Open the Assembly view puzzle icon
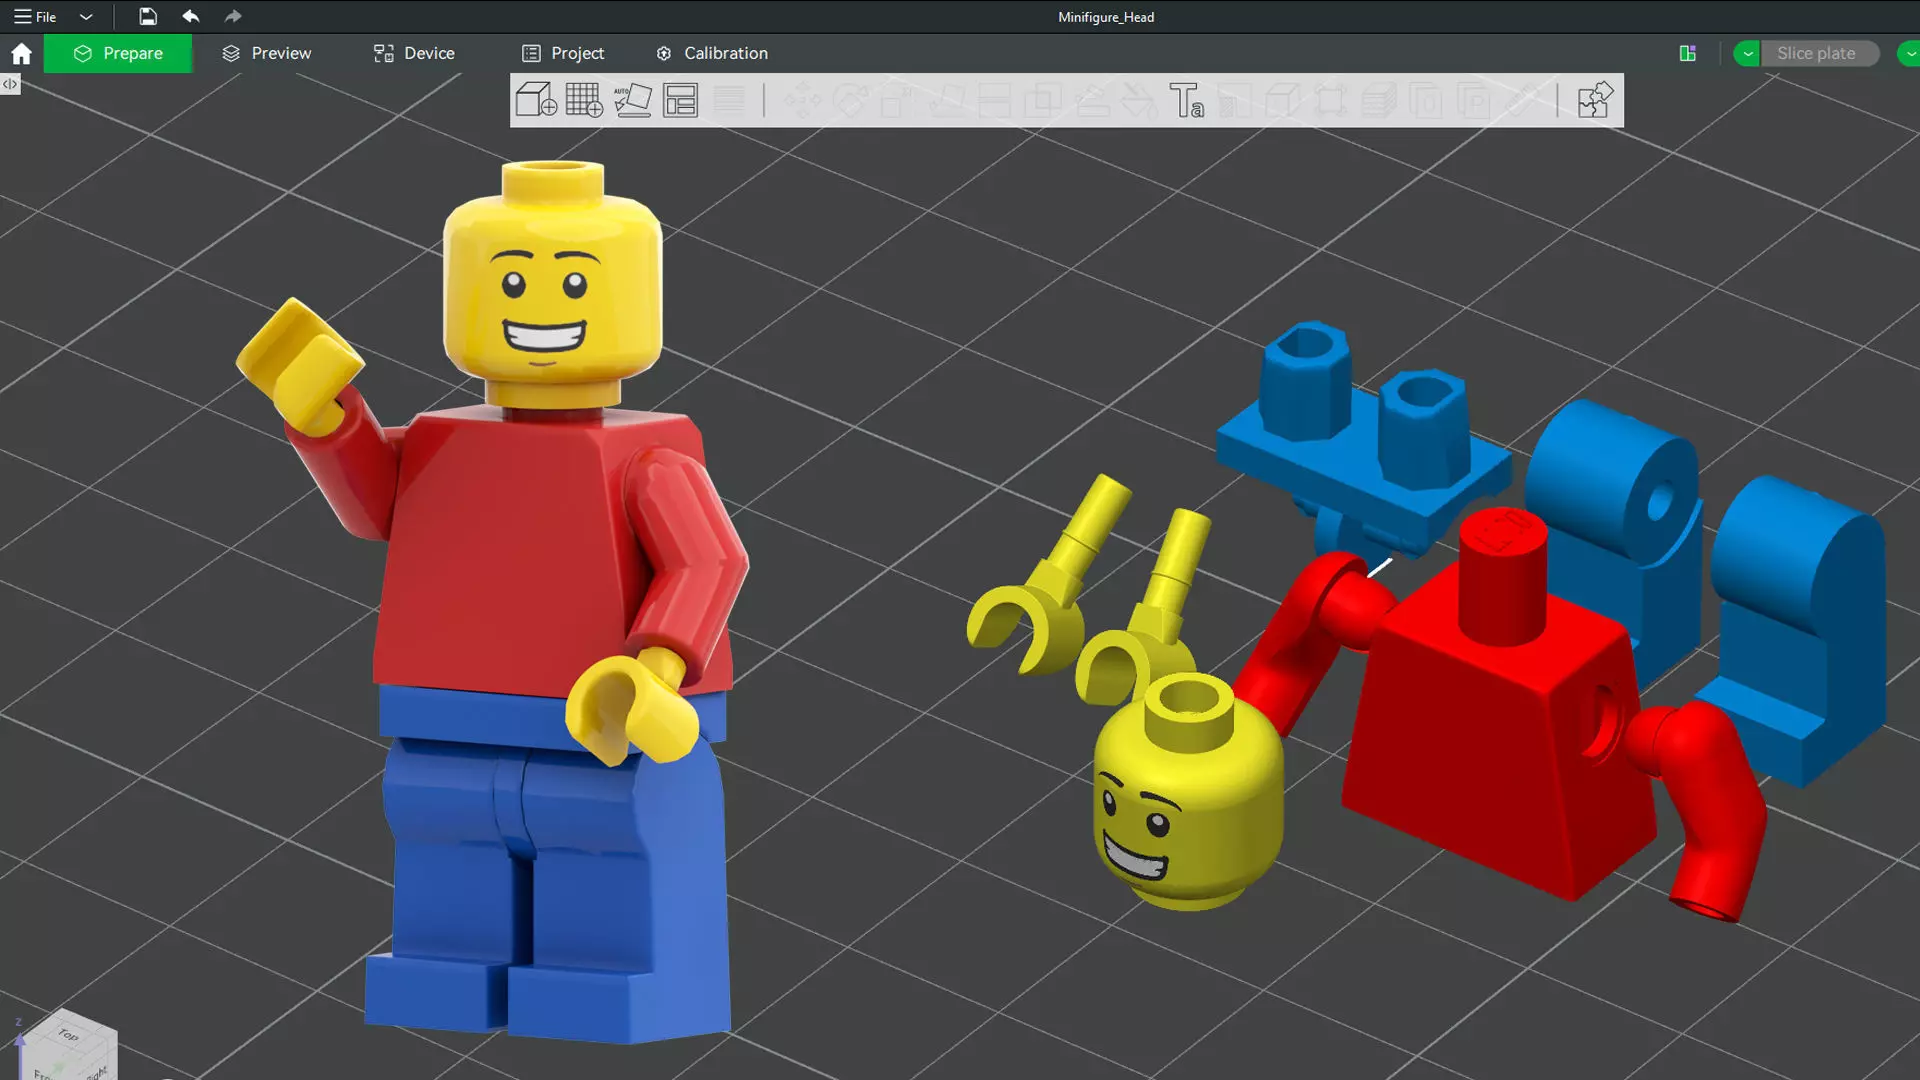 point(1594,100)
